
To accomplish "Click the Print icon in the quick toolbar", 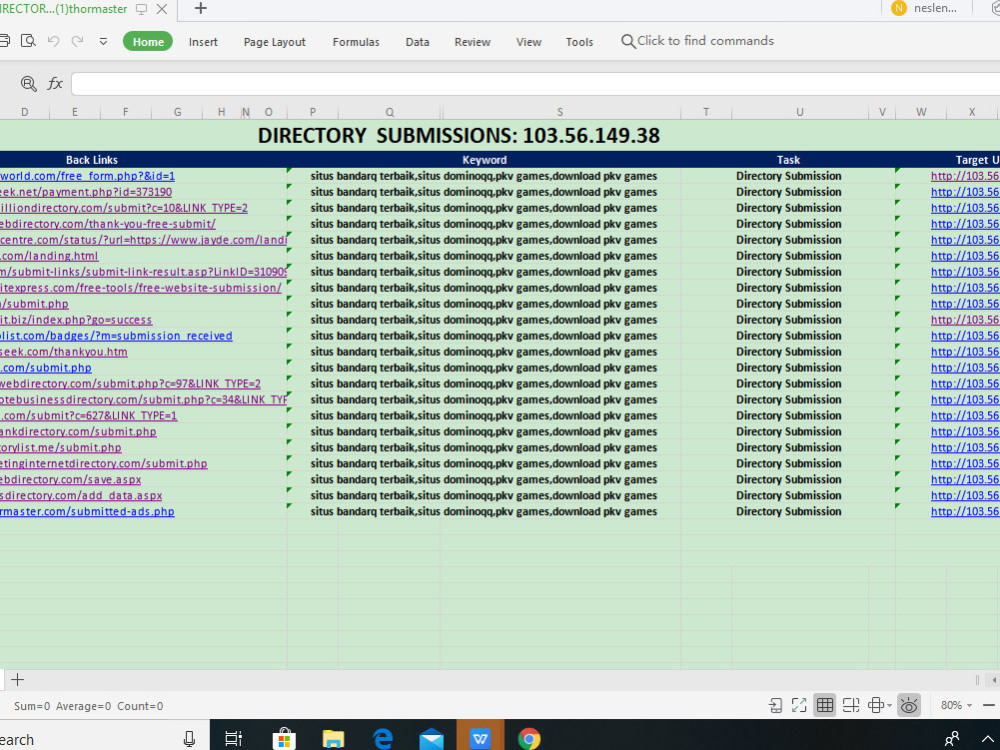I will click(x=4, y=41).
